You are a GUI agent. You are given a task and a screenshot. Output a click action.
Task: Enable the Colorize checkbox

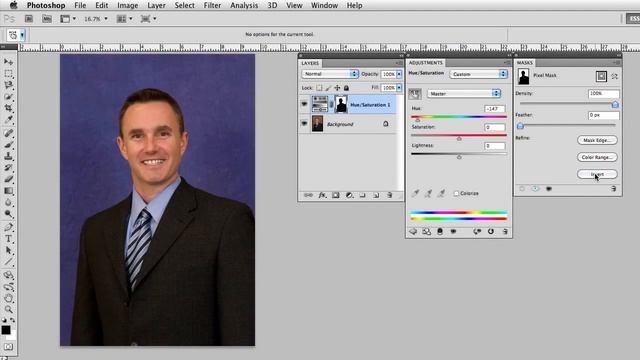tap(456, 193)
